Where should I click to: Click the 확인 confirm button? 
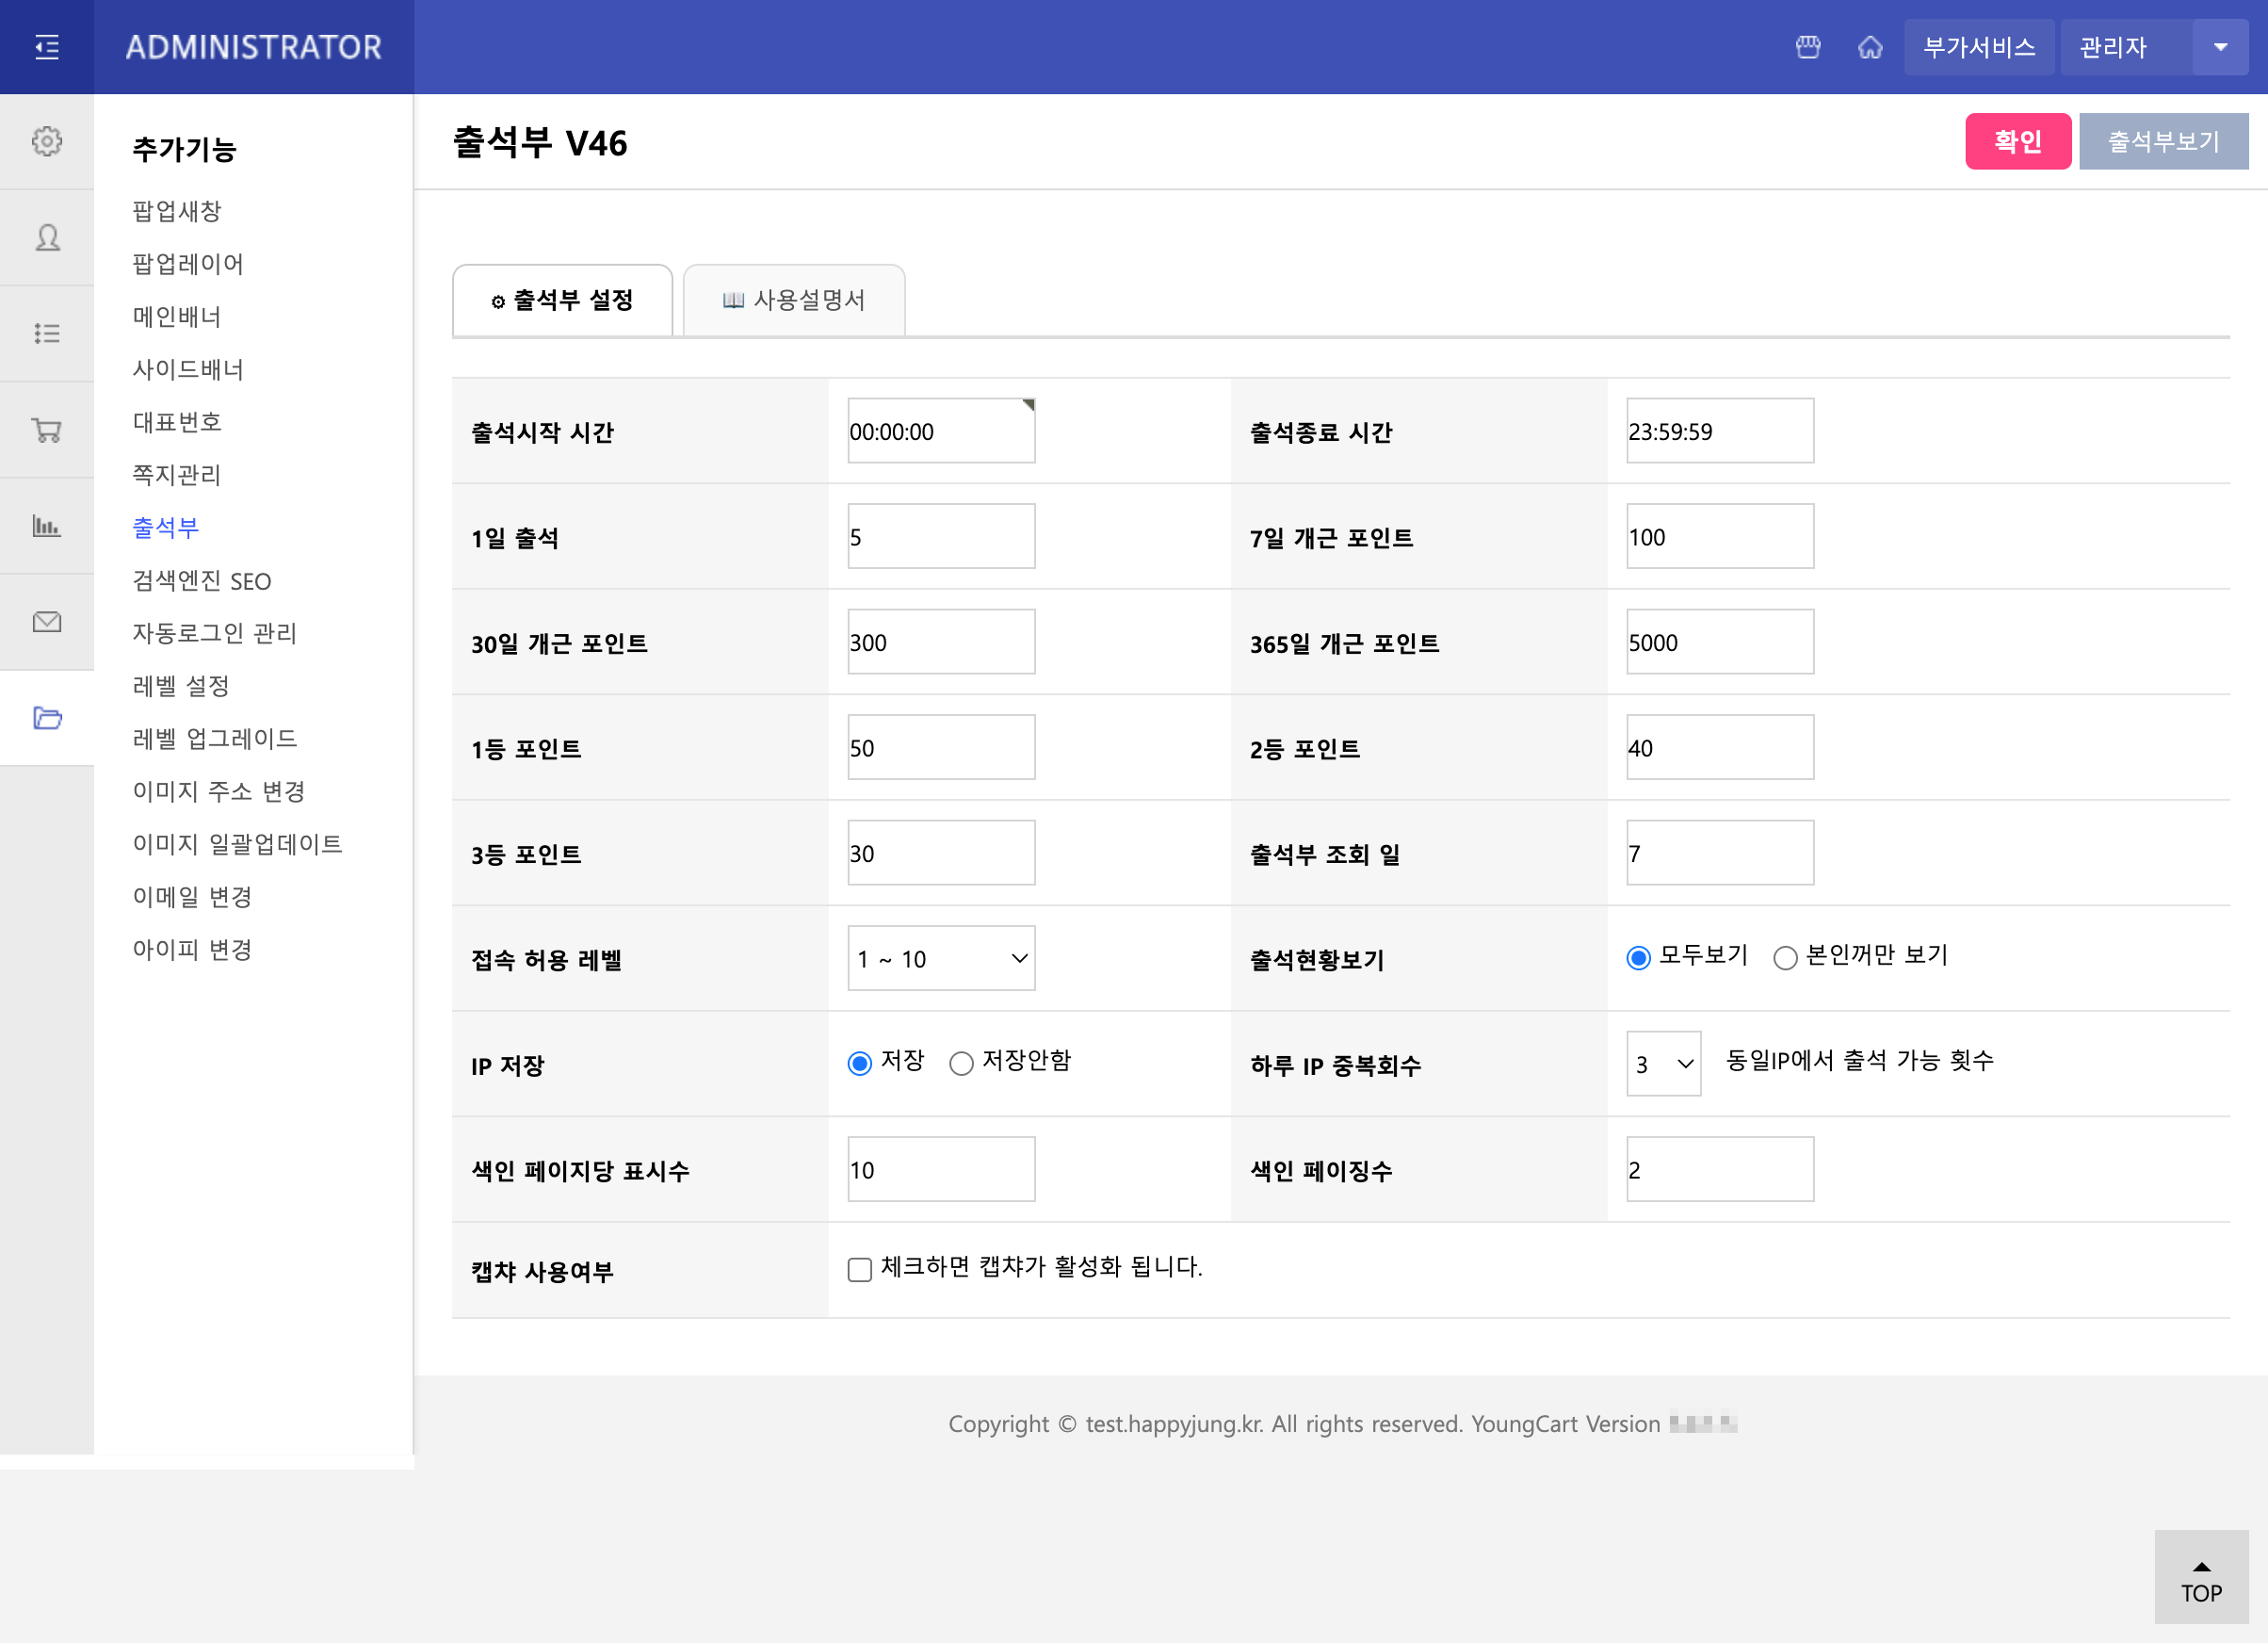tap(2018, 141)
